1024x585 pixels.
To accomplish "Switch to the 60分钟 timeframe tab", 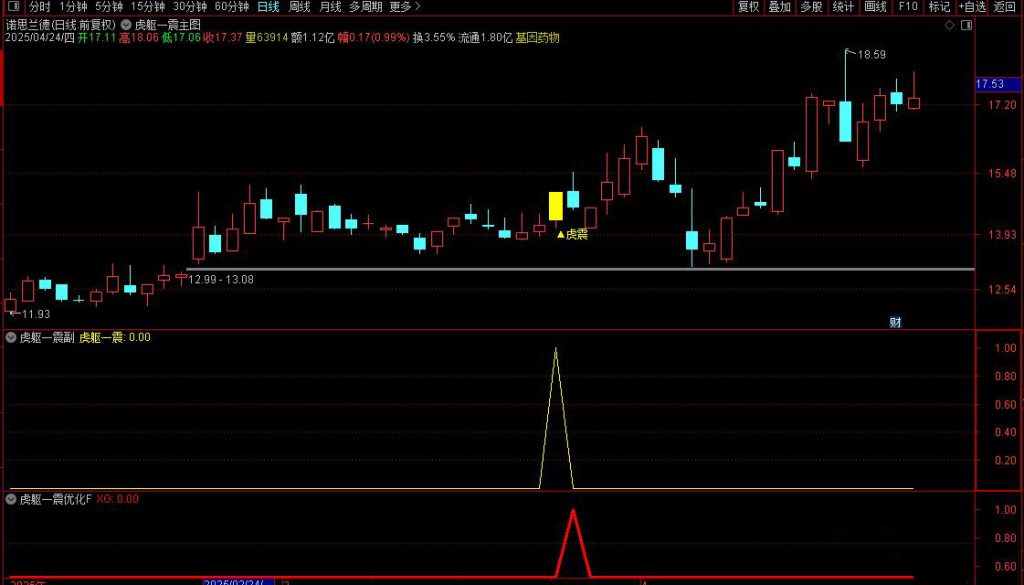I will pyautogui.click(x=231, y=6).
